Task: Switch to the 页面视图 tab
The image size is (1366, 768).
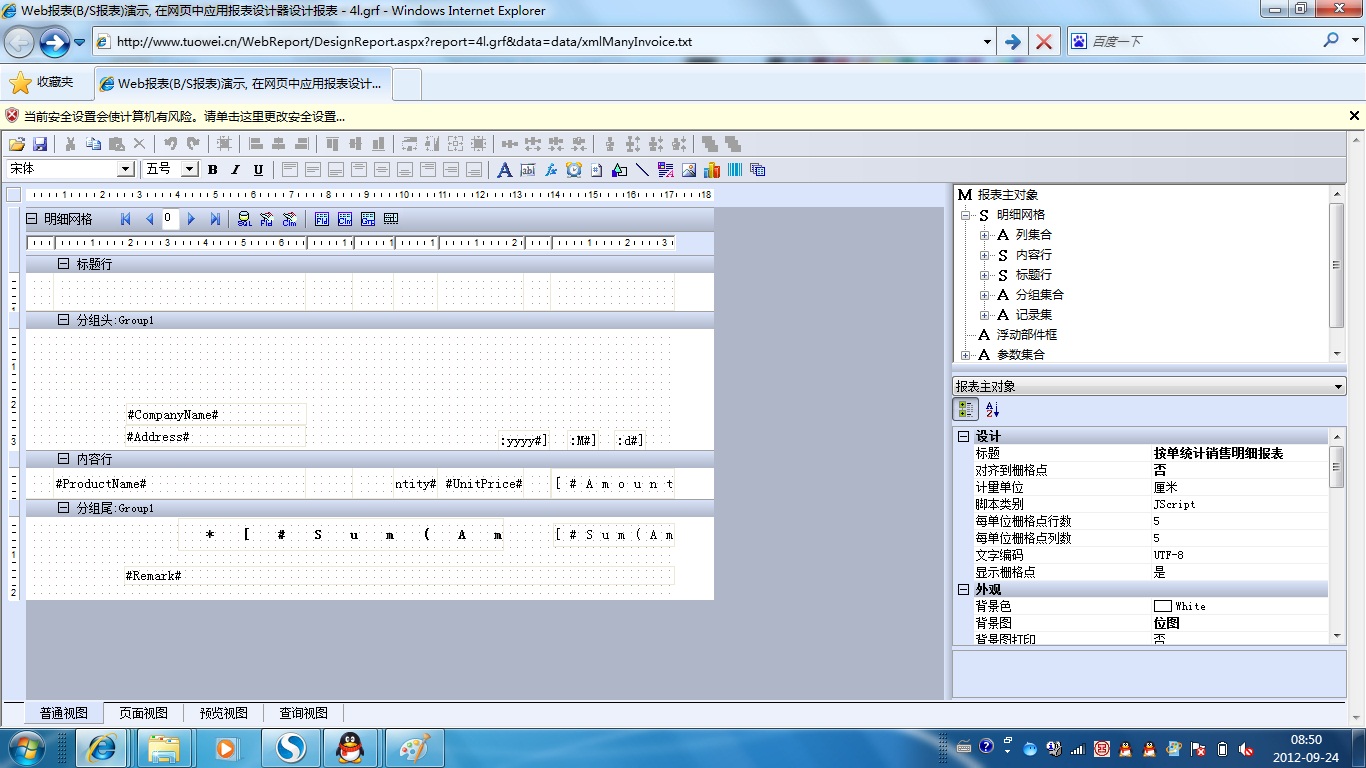Action: (143, 713)
